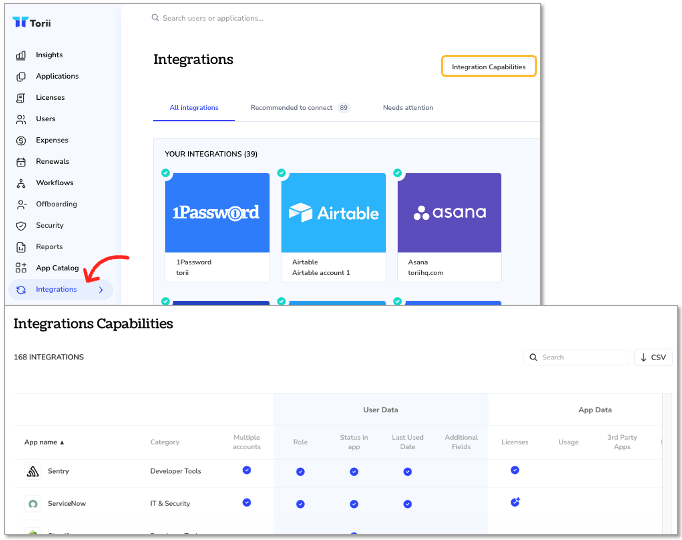Click the ServiceNow Licenses checkmark with plus
The width and height of the screenshot is (682, 540).
(x=515, y=502)
